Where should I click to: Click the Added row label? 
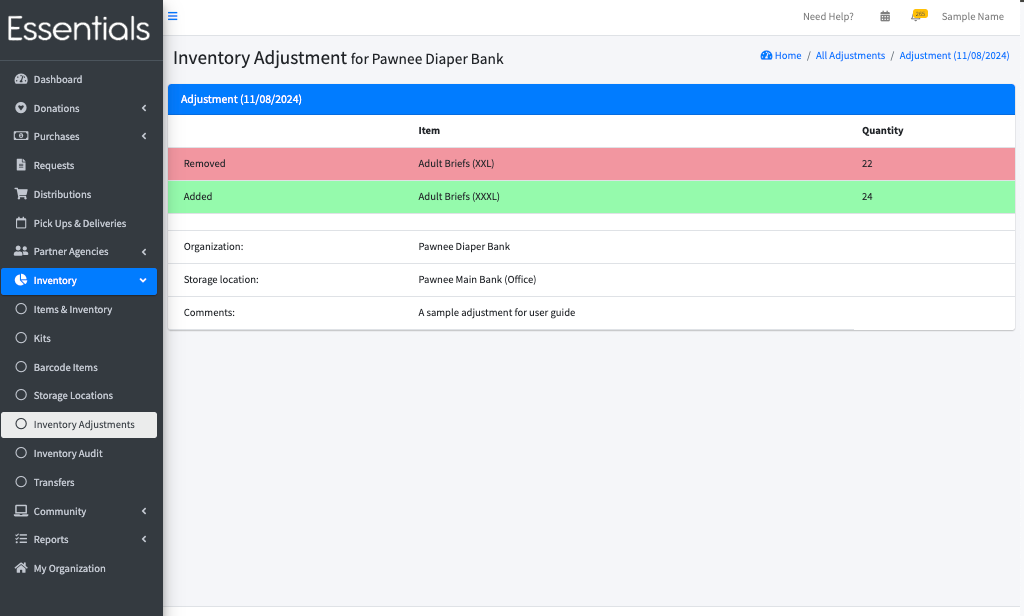[x=198, y=196]
